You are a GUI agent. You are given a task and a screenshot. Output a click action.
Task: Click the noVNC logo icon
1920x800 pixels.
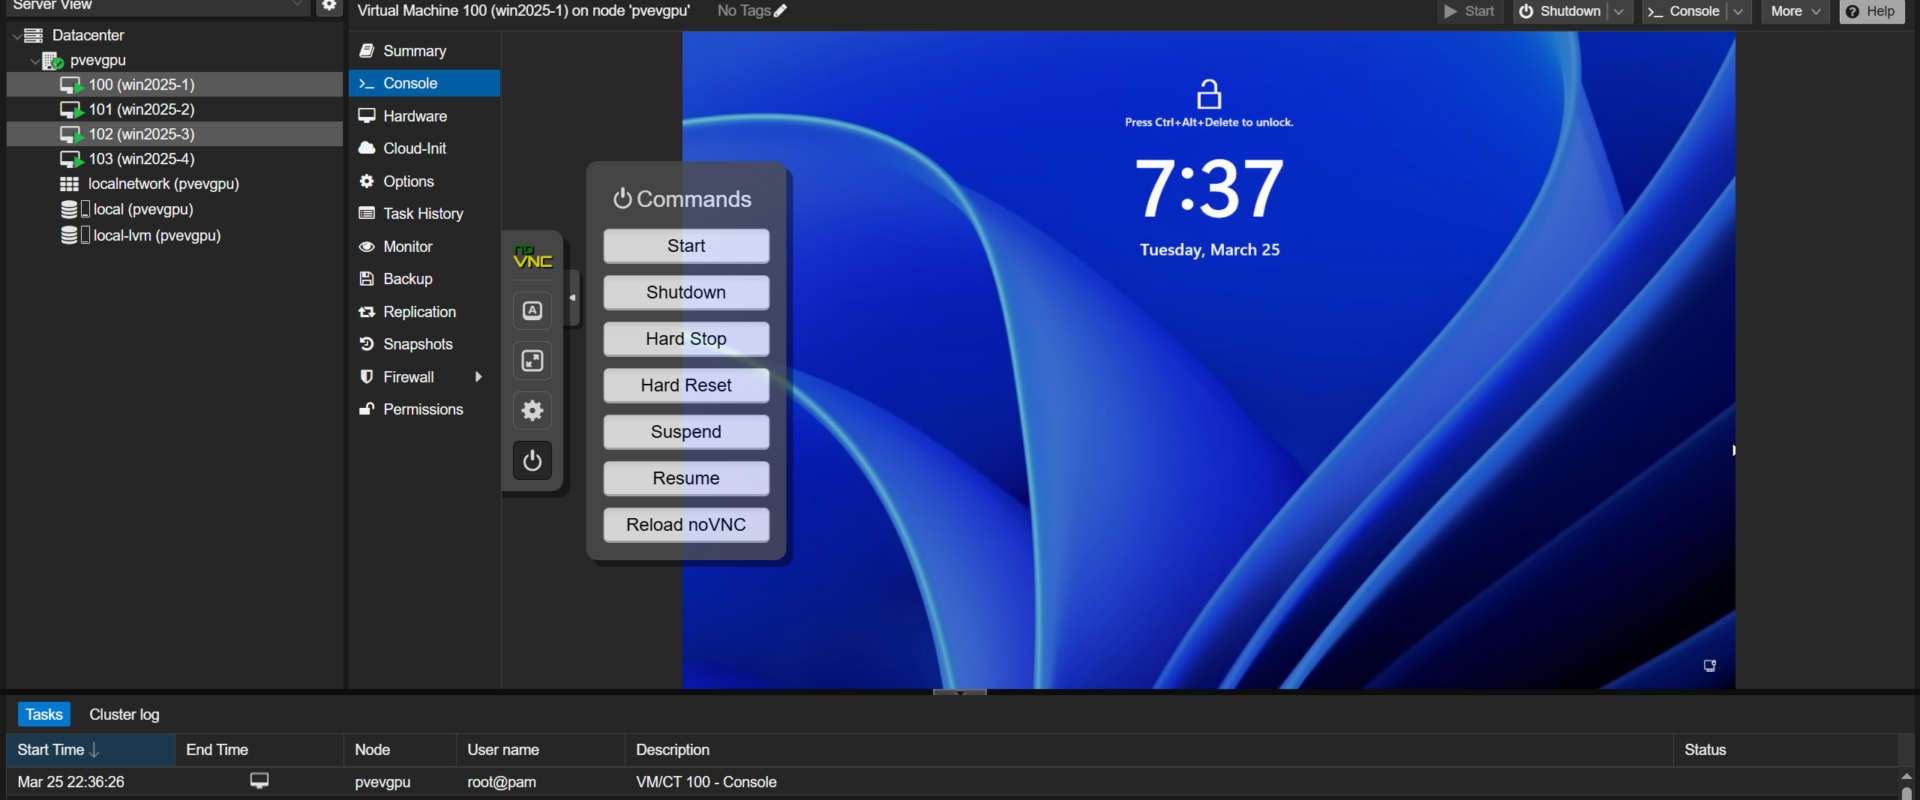point(532,257)
